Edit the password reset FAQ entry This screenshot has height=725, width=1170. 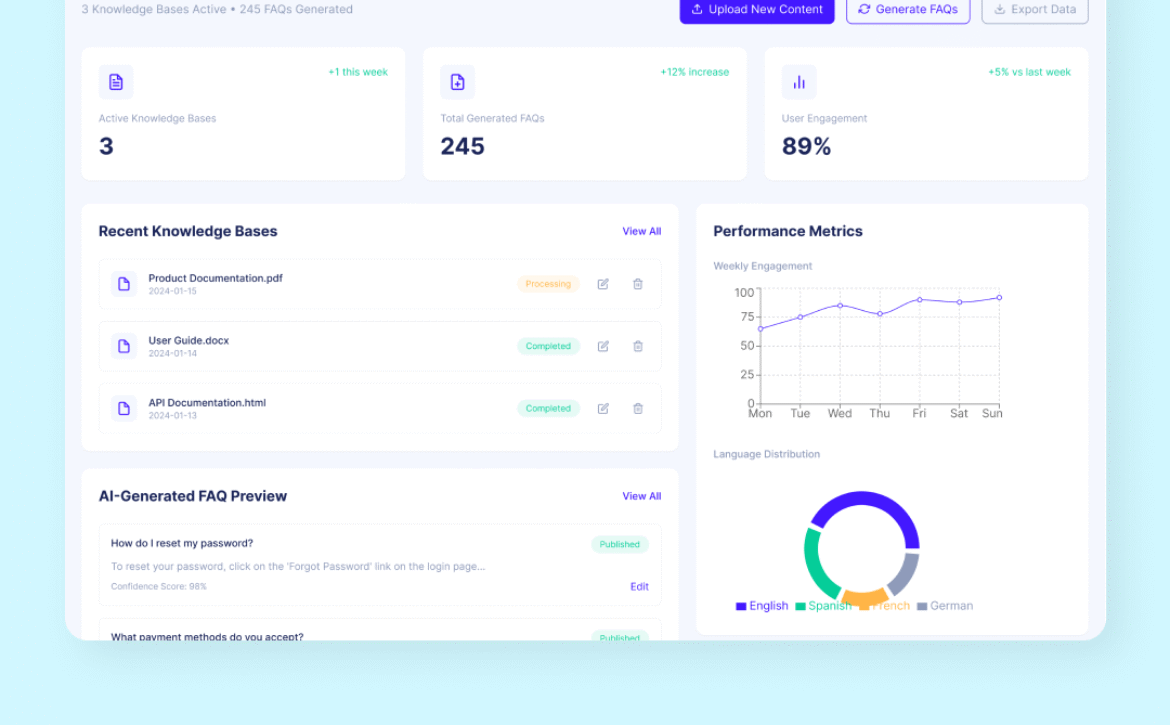click(x=639, y=587)
